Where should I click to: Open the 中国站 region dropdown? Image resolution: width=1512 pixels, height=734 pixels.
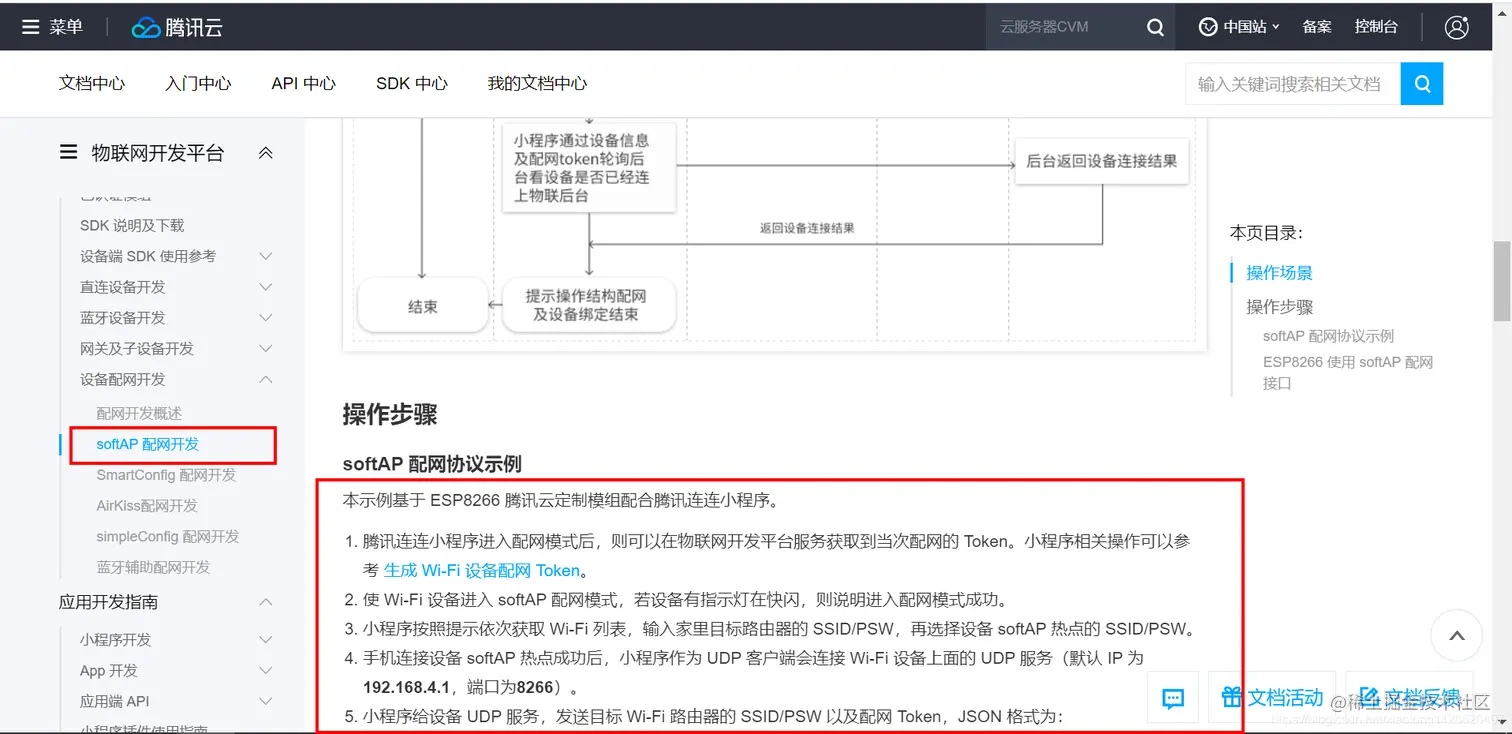[x=1239, y=27]
